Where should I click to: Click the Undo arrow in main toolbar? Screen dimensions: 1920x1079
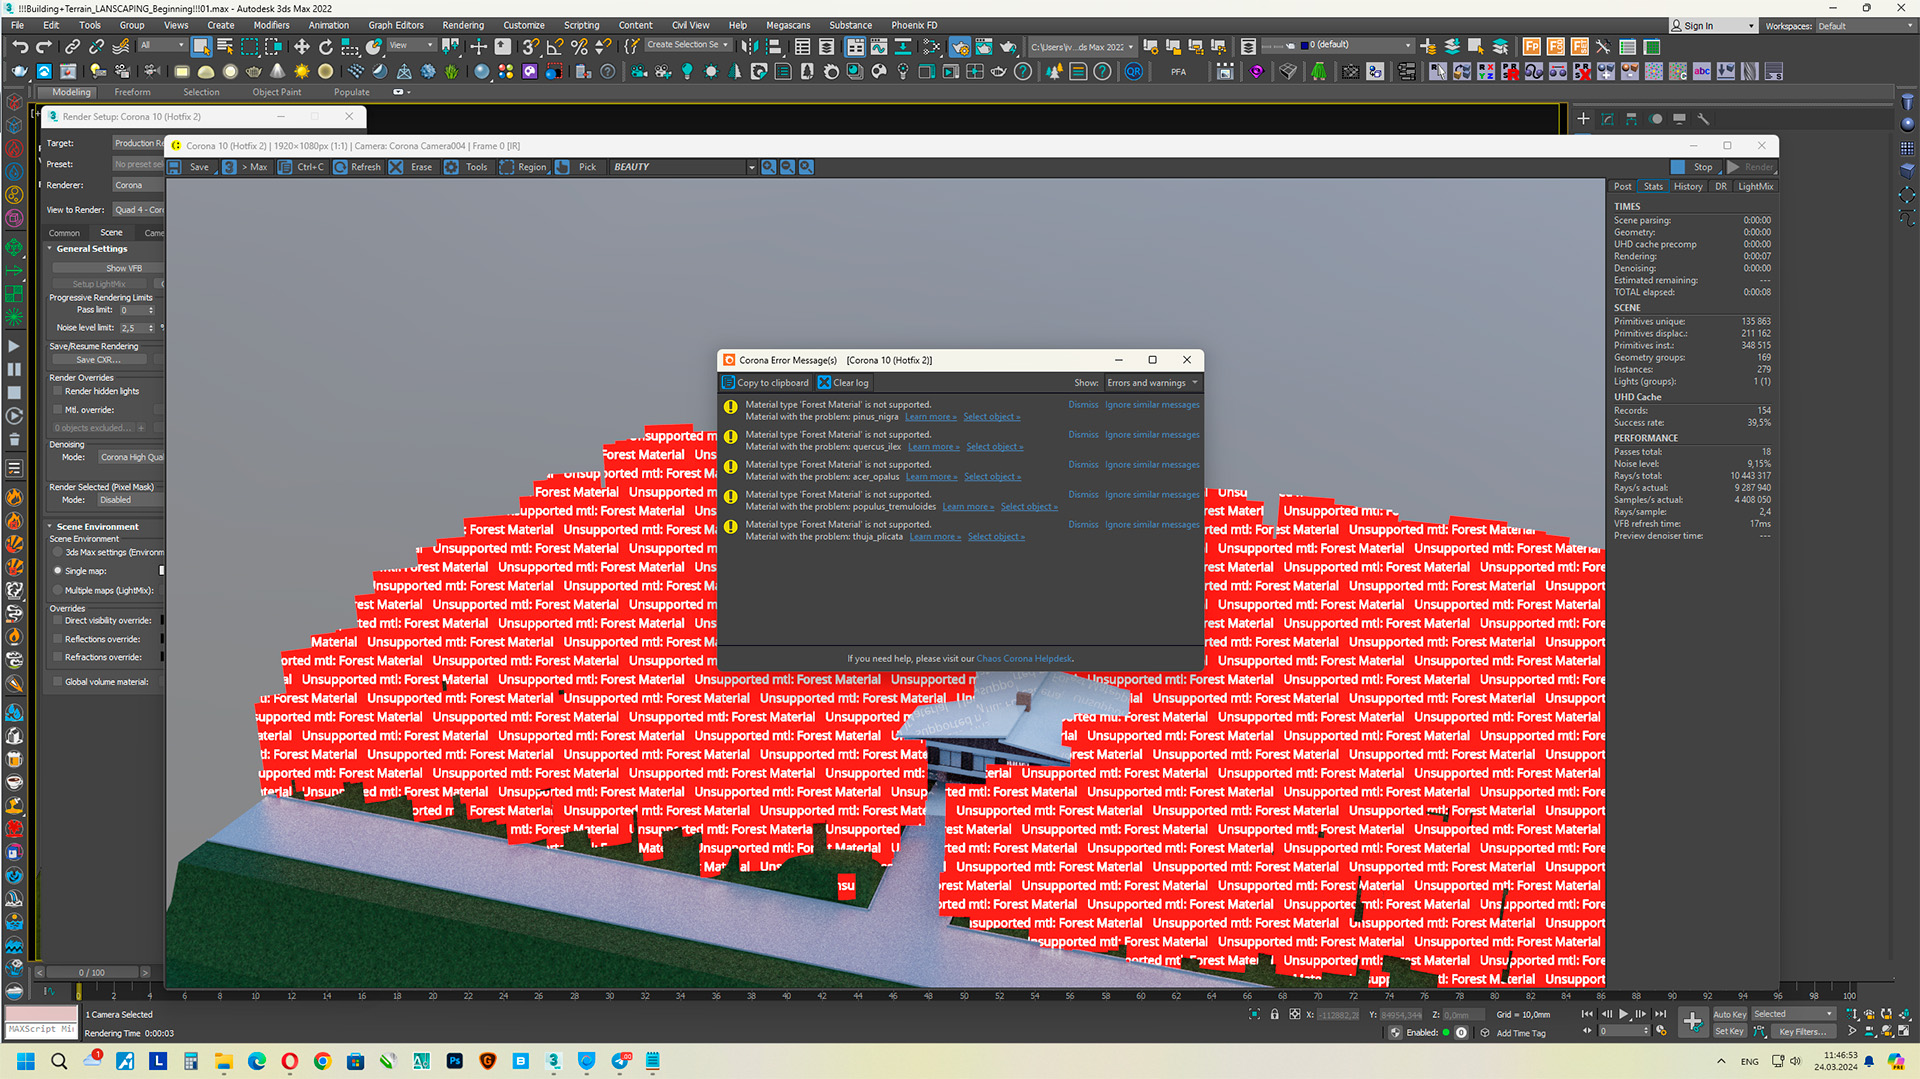tap(20, 46)
